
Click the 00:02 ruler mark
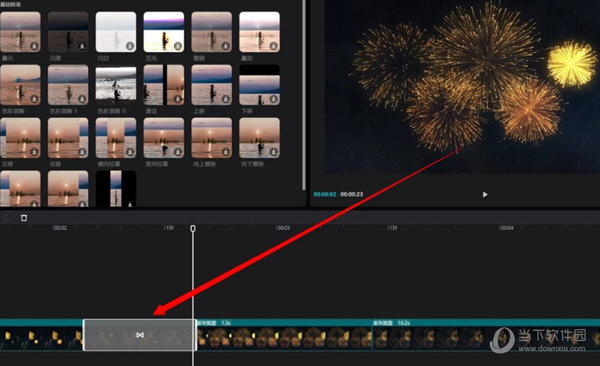click(60, 228)
